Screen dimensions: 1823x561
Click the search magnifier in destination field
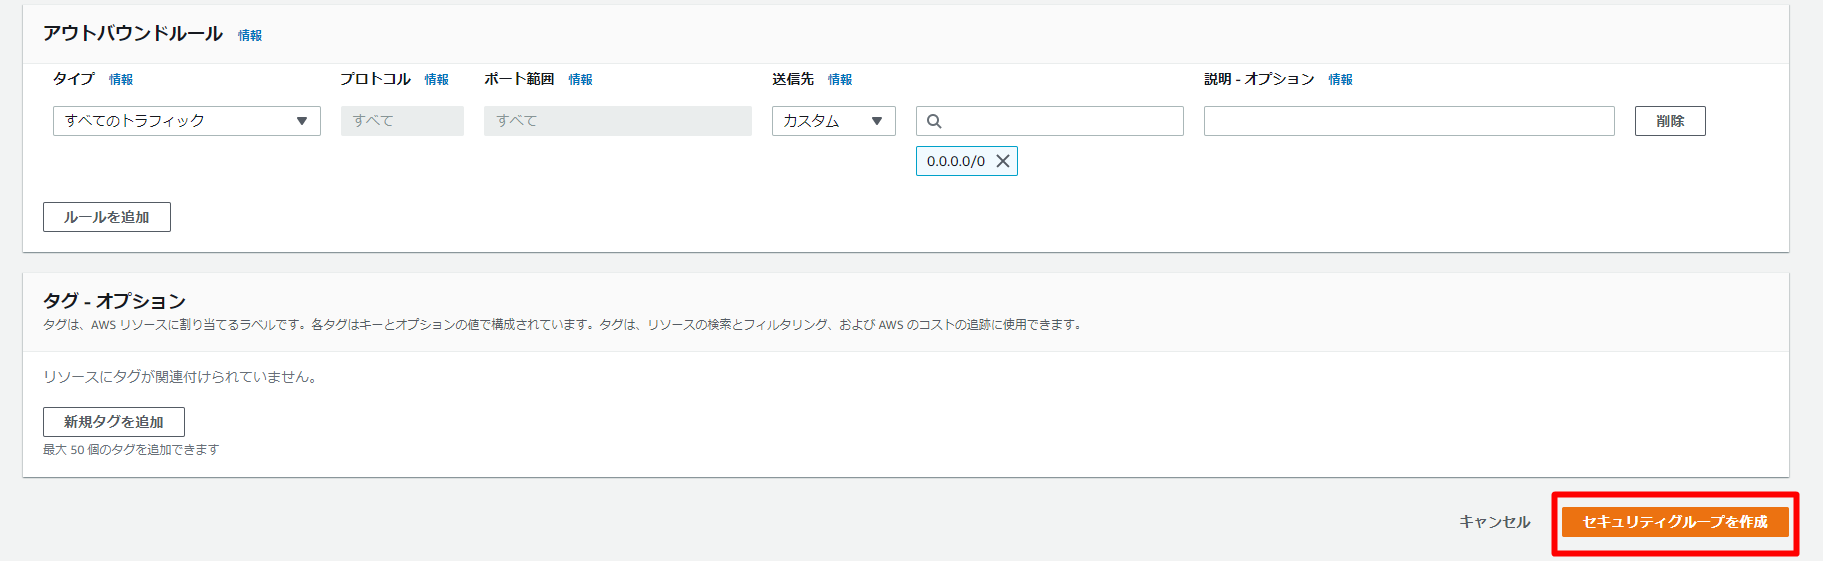click(x=934, y=121)
